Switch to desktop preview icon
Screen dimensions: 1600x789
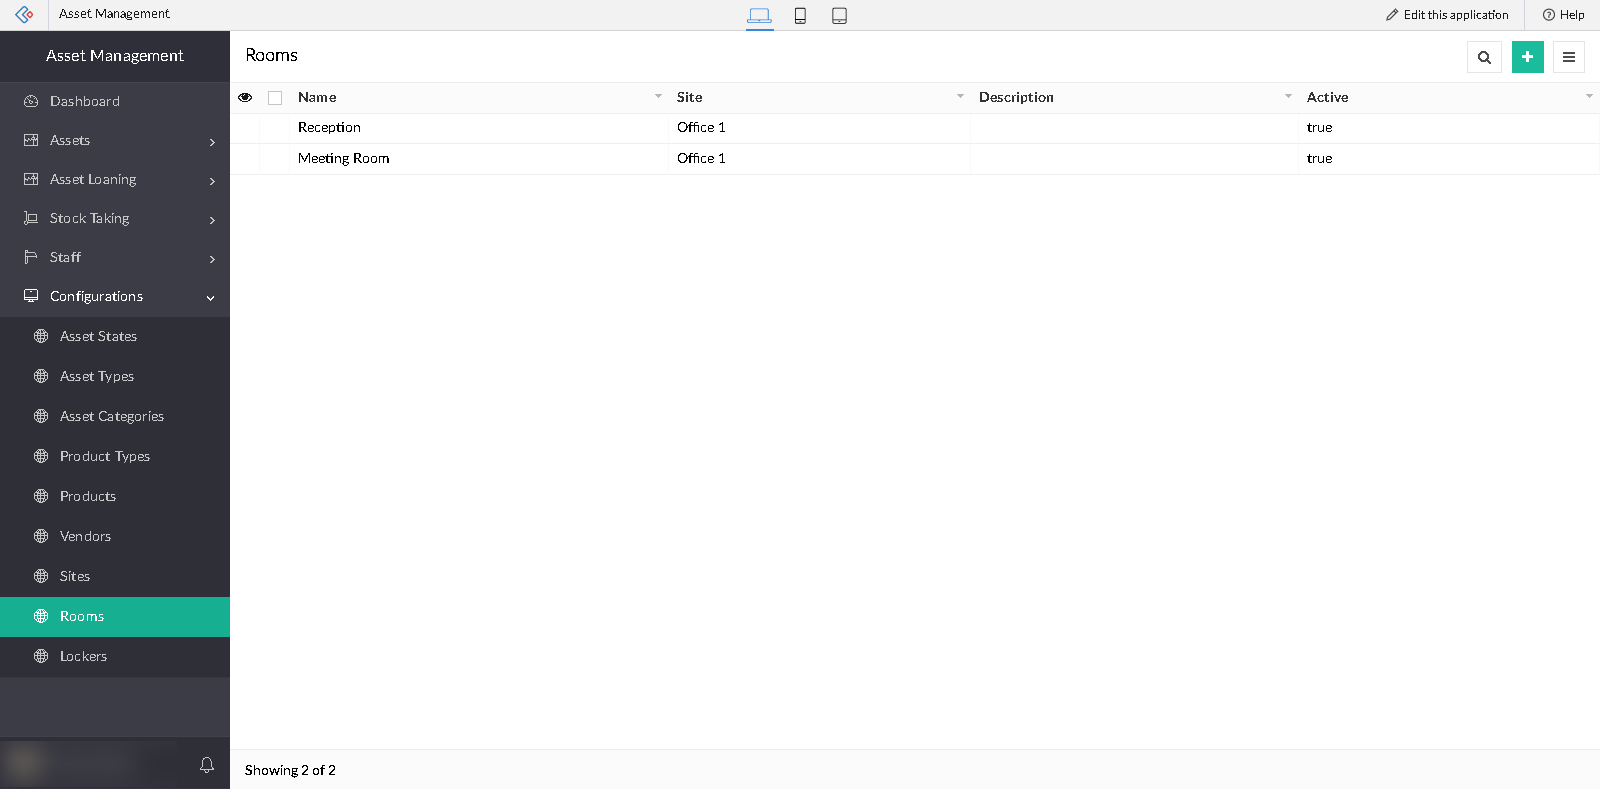tap(760, 15)
